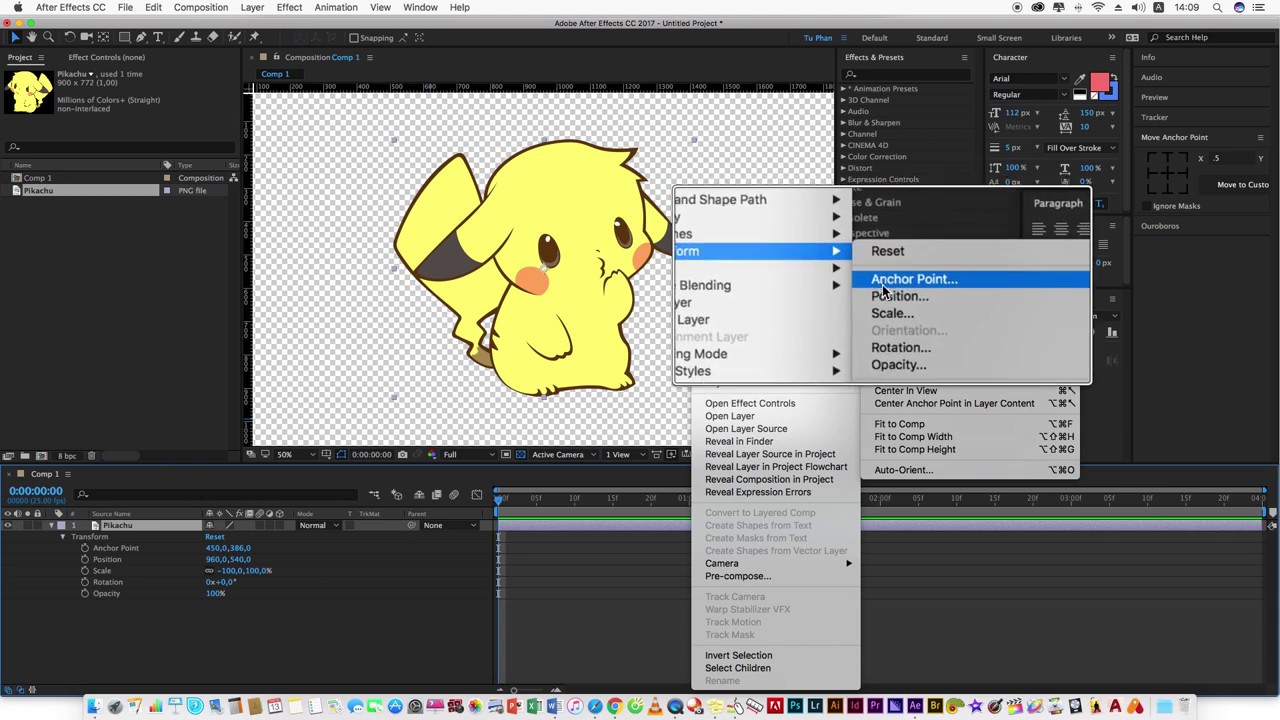Click the Motion Blur enable icon in timeline

pos(453,494)
